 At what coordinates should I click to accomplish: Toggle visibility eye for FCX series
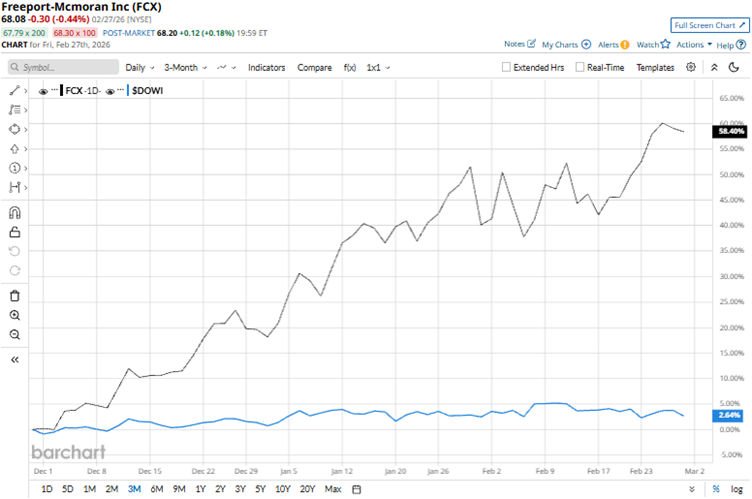(x=43, y=90)
